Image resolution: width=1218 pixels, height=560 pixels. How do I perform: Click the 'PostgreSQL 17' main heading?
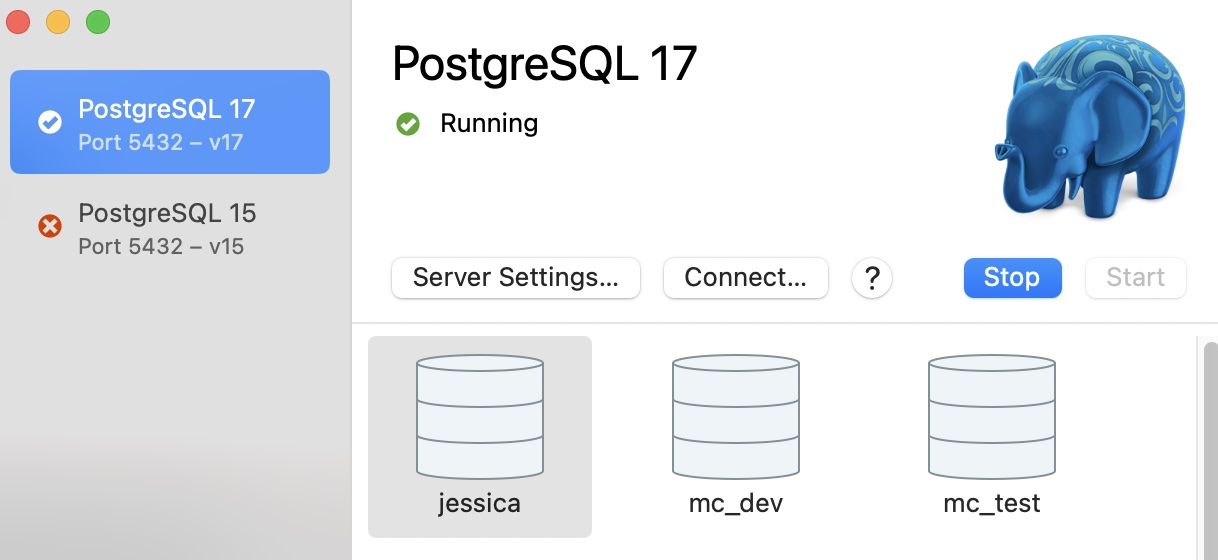tap(544, 64)
